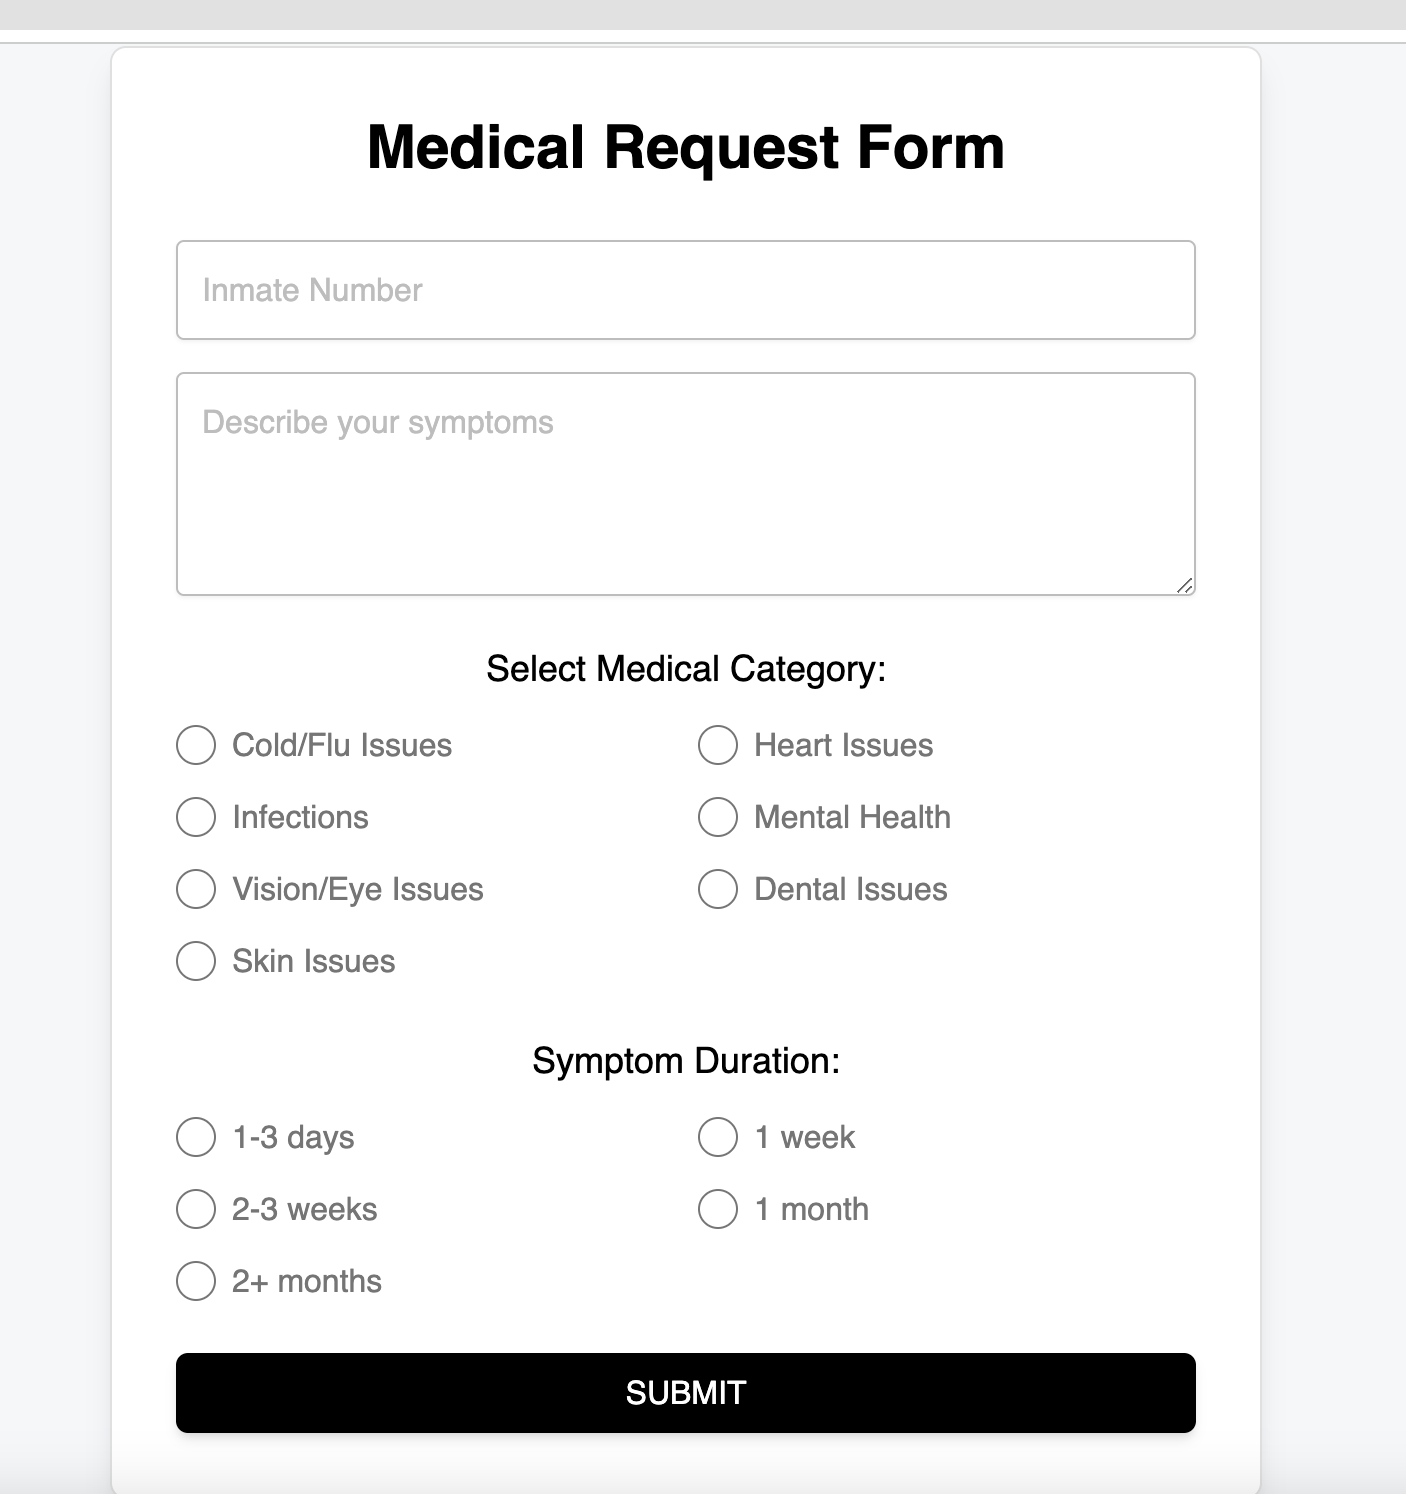Choose 1-3 days symptom duration

point(196,1137)
